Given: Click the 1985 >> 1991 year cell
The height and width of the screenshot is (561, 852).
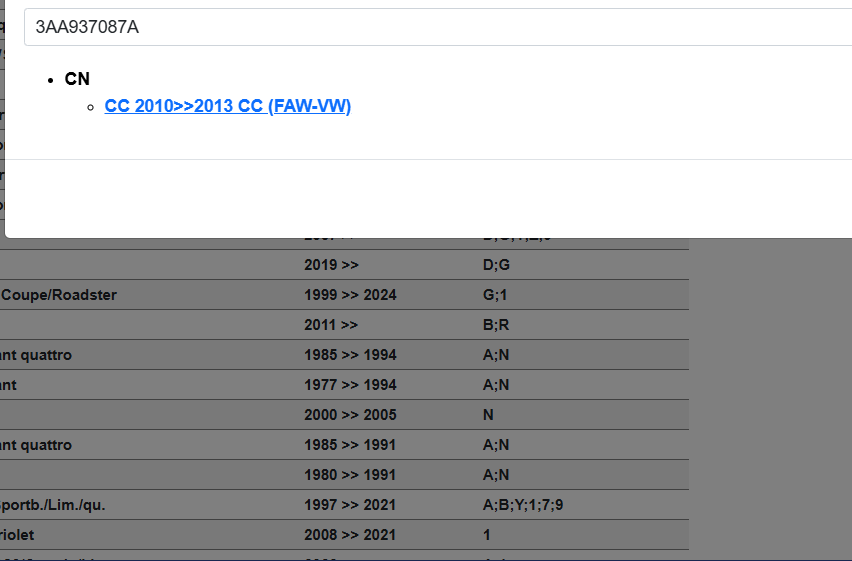Looking at the screenshot, I should (350, 445).
